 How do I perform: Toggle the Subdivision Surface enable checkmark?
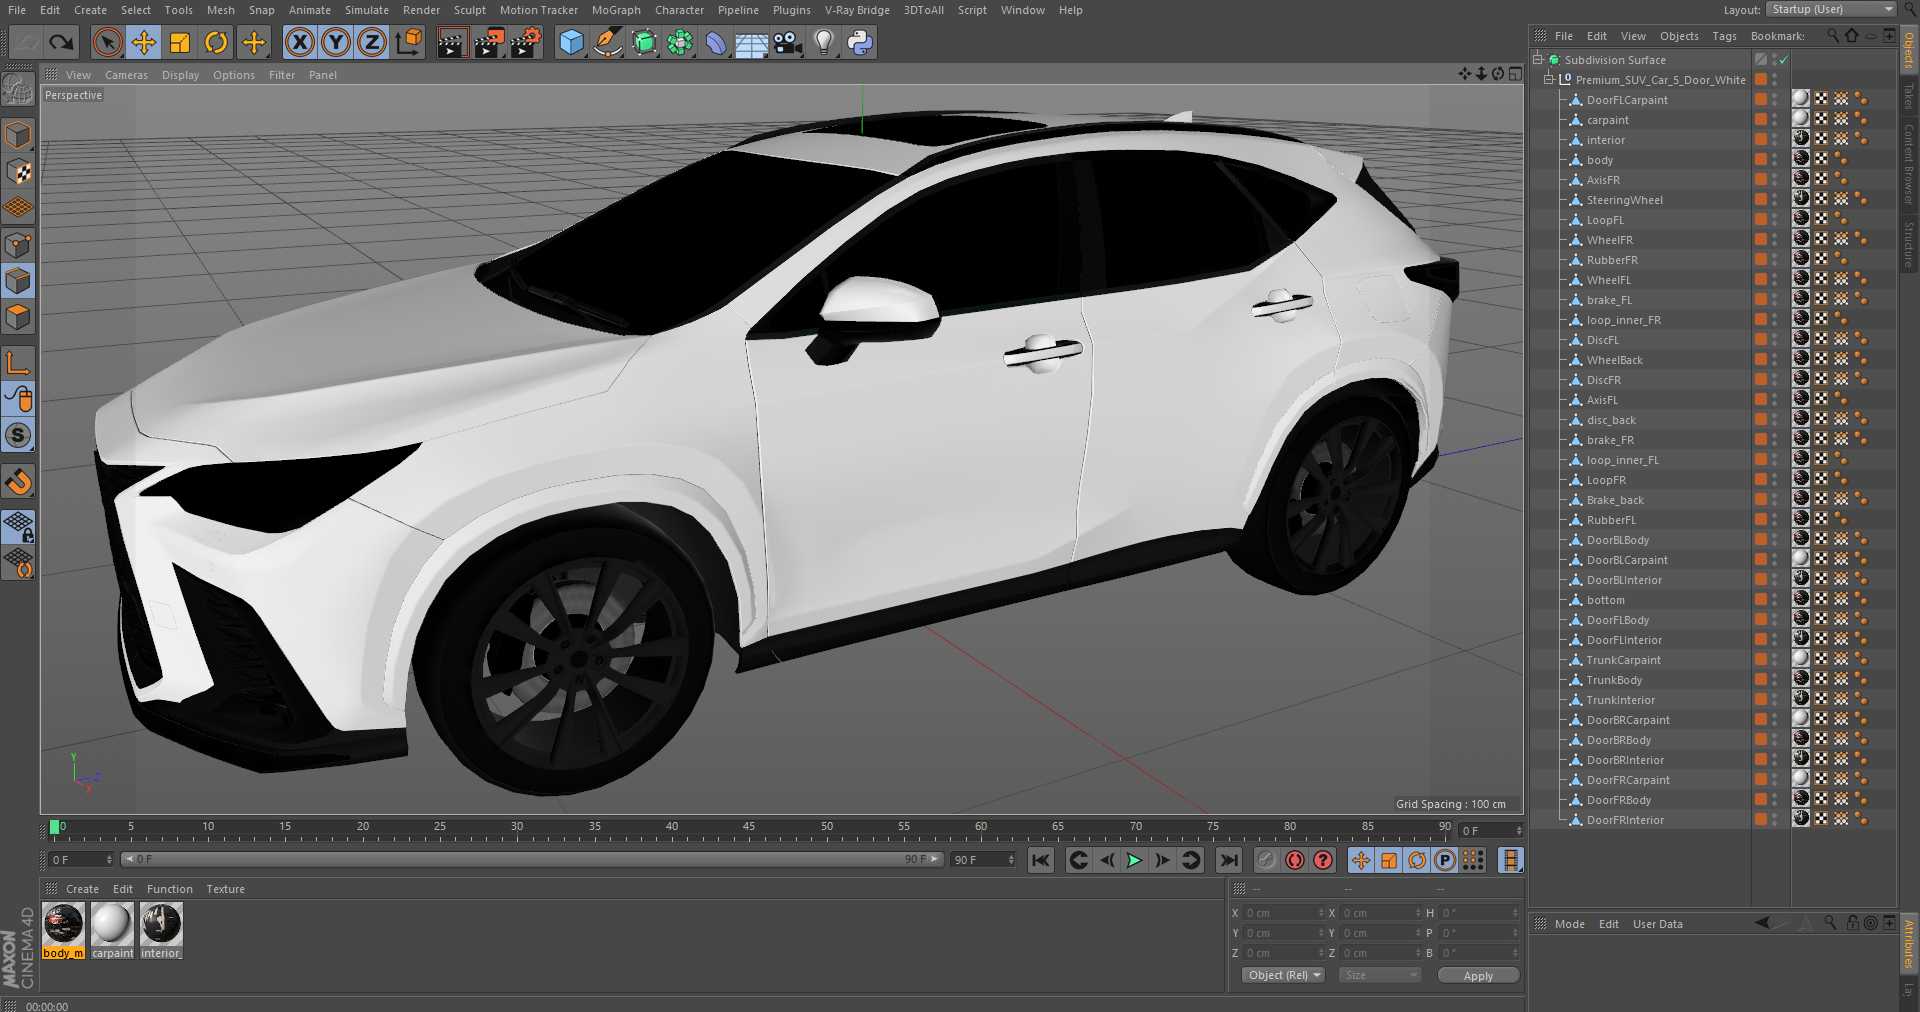pos(1783,60)
